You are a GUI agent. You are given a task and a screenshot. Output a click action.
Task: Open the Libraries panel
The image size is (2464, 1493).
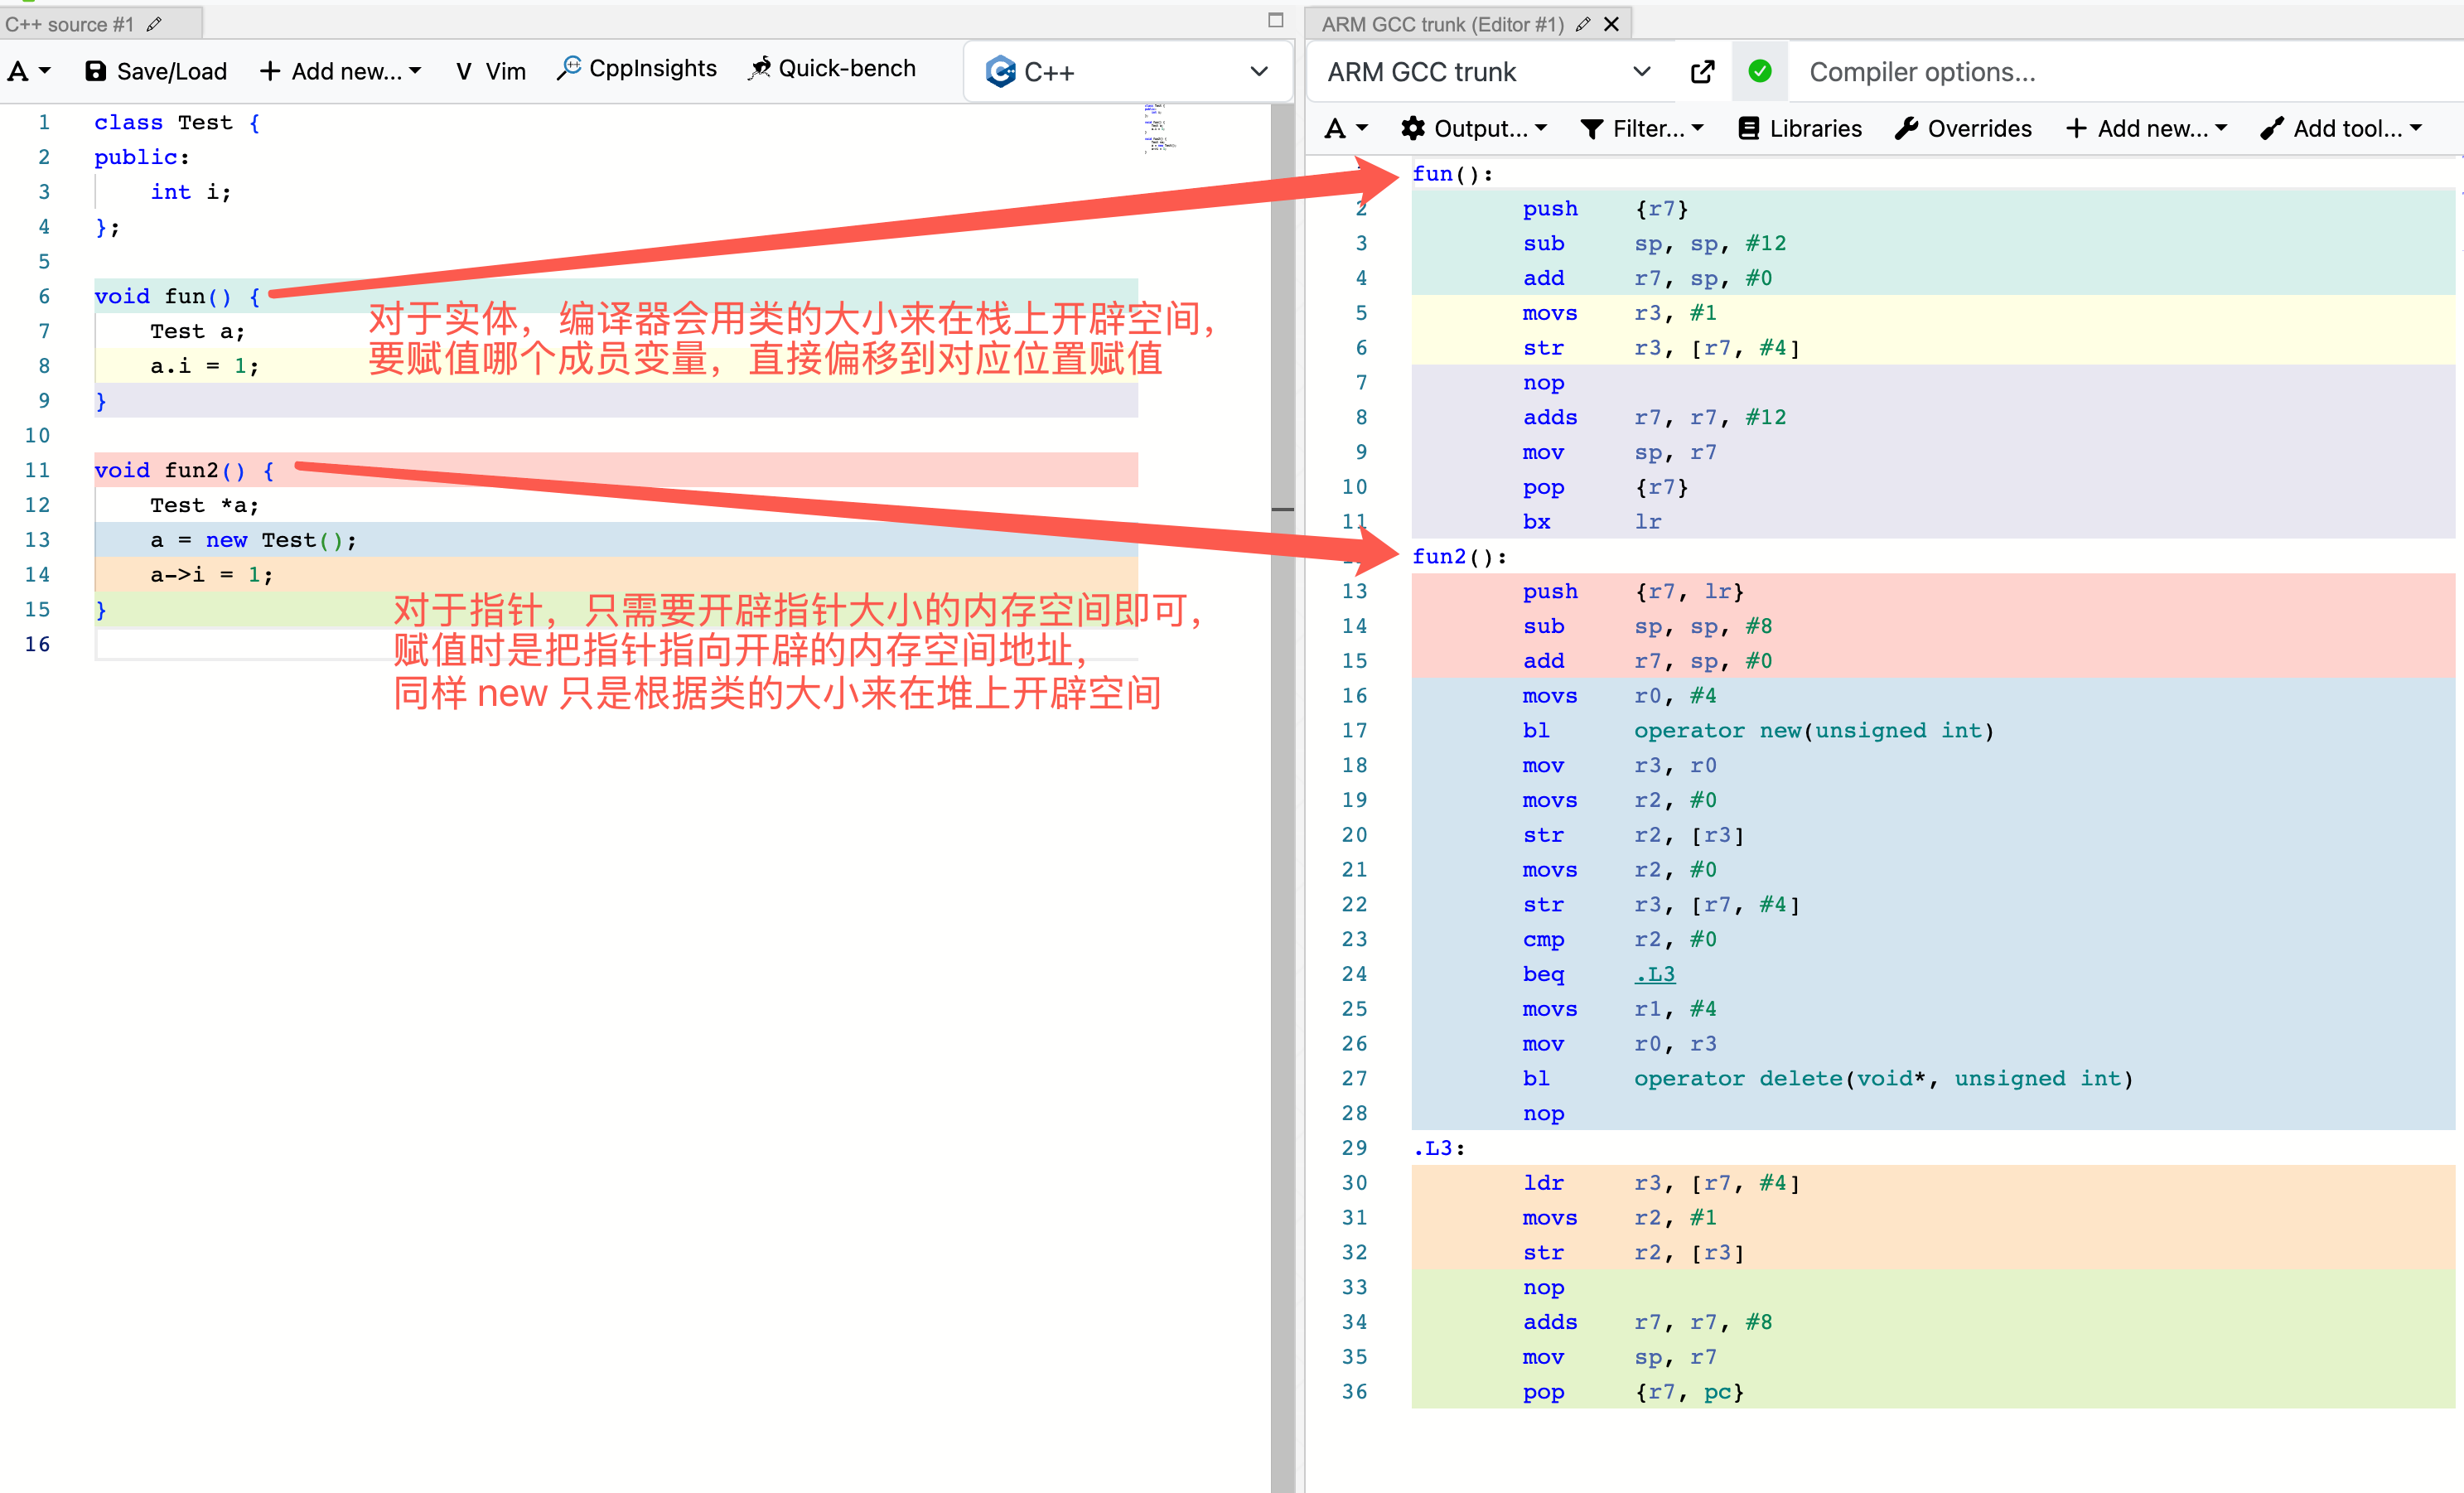(x=1799, y=129)
